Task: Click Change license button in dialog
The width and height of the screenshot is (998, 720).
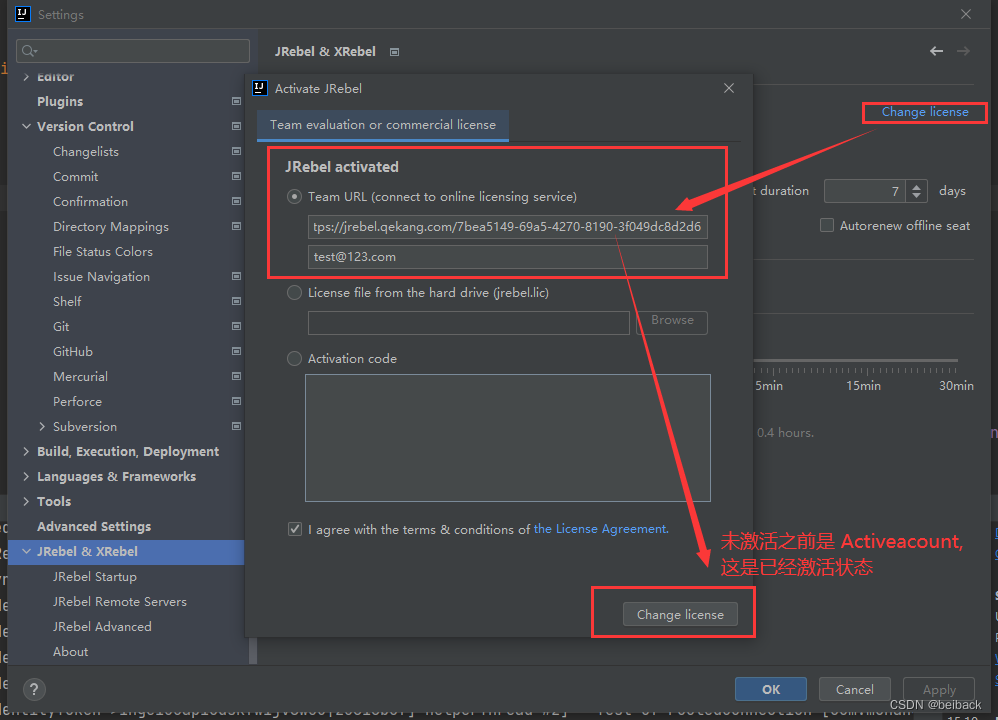Action: point(680,614)
